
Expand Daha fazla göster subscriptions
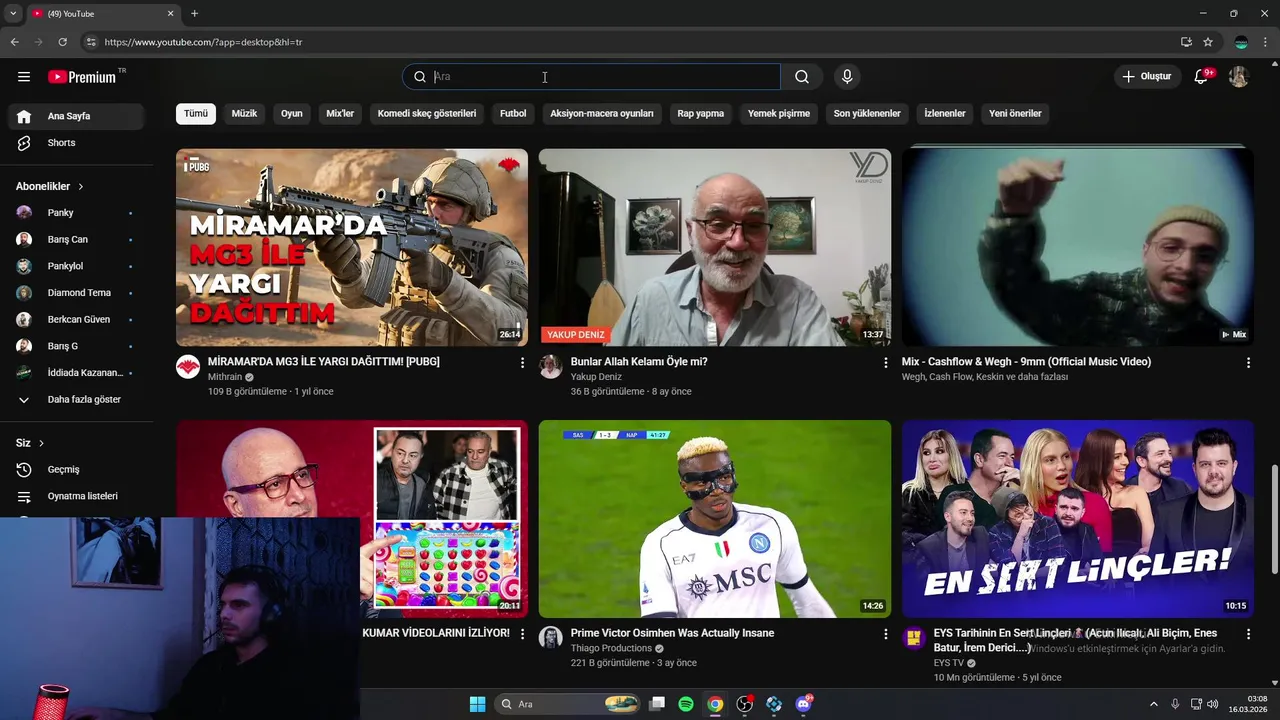[x=76, y=400]
